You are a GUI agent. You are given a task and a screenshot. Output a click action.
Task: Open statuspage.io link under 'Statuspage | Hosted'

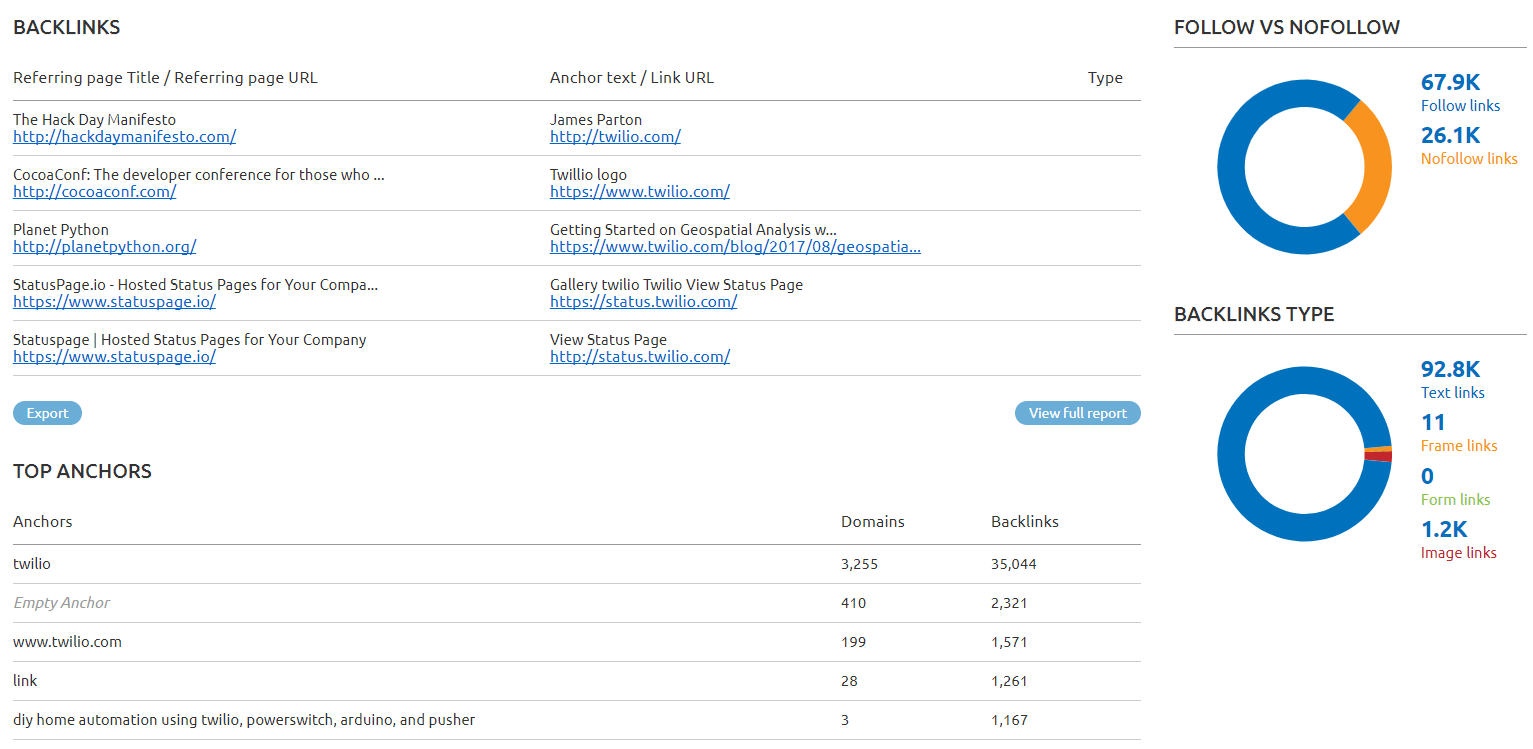coord(114,357)
